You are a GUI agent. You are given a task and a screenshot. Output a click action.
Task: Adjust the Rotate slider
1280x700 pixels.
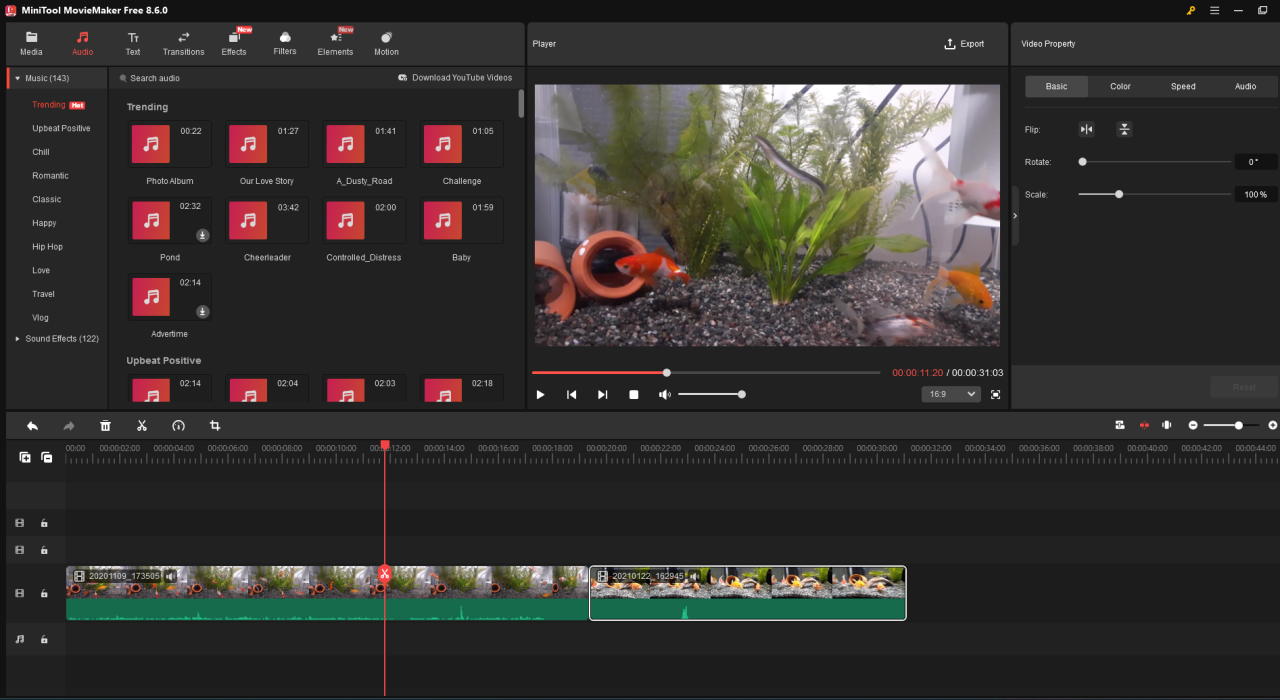point(1155,161)
